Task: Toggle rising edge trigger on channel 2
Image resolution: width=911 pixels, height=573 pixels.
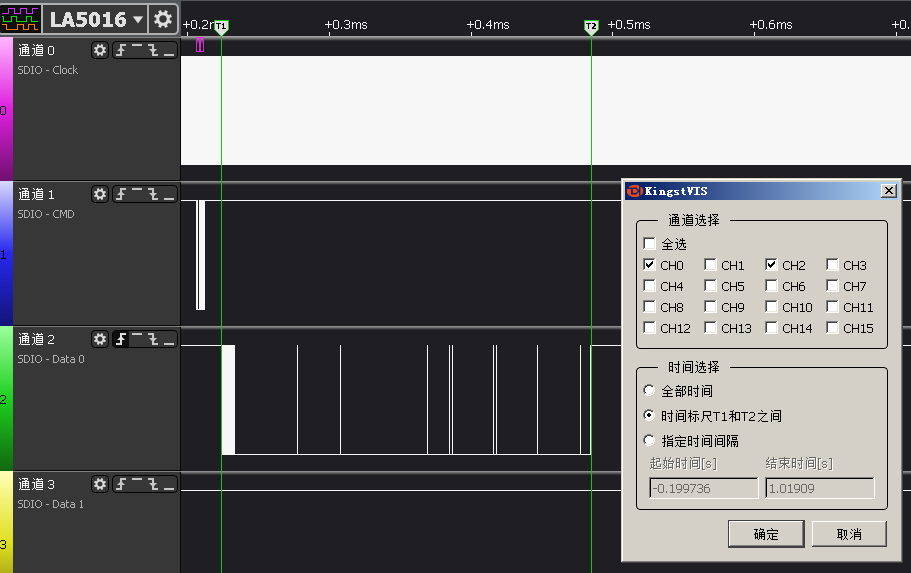Action: click(x=121, y=339)
